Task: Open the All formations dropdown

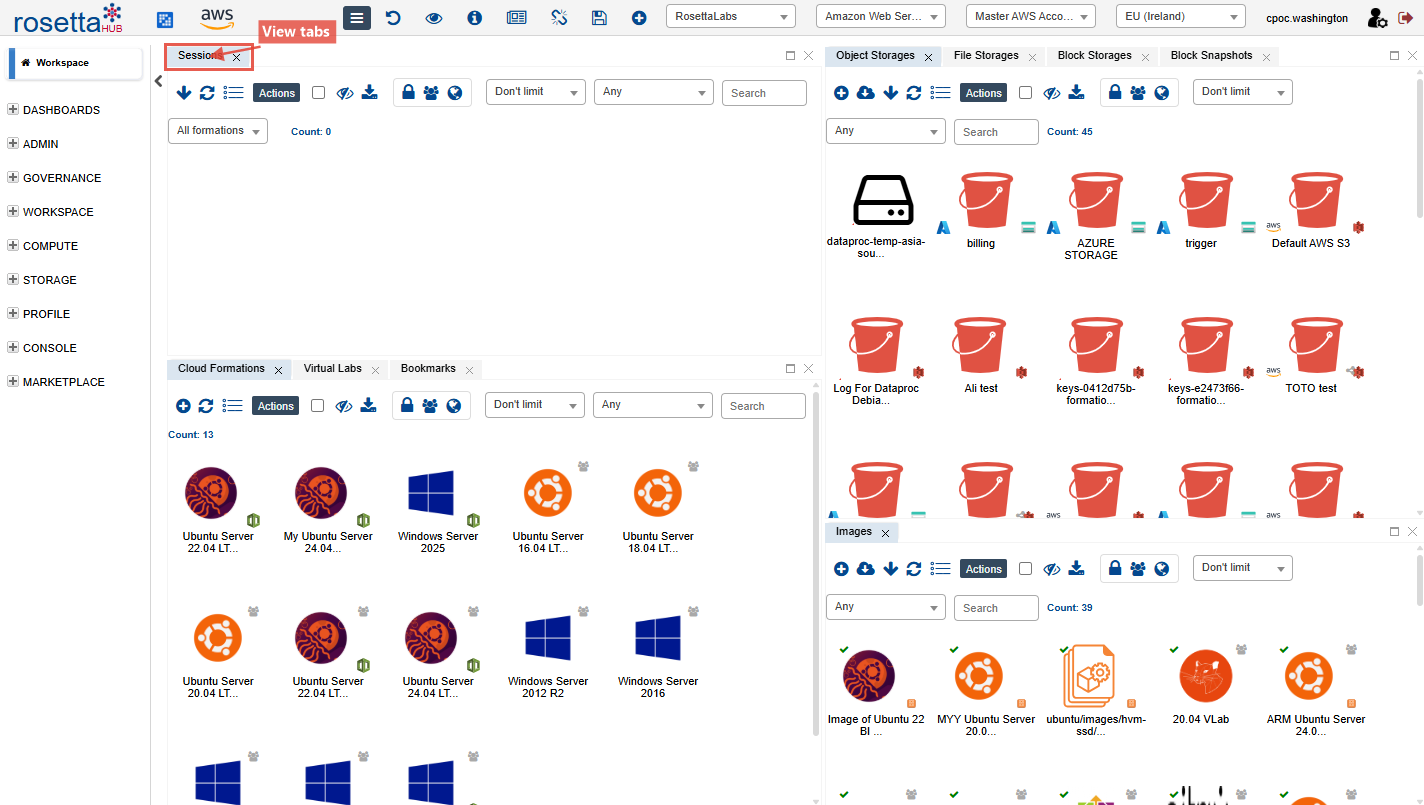Action: click(x=217, y=131)
